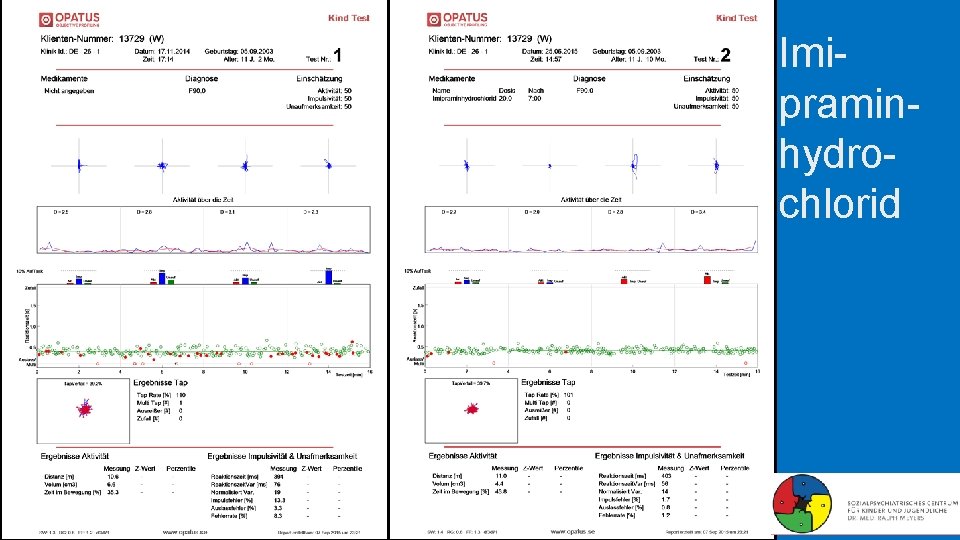Click the 'Zeit: 14:57' value on Test 2
960x540 pixels.
(546, 59)
